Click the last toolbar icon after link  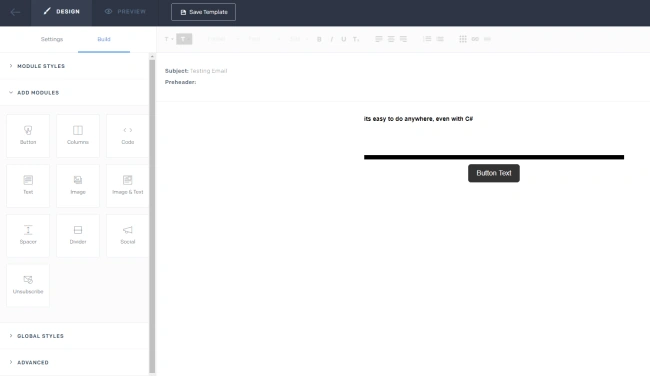[488, 39]
